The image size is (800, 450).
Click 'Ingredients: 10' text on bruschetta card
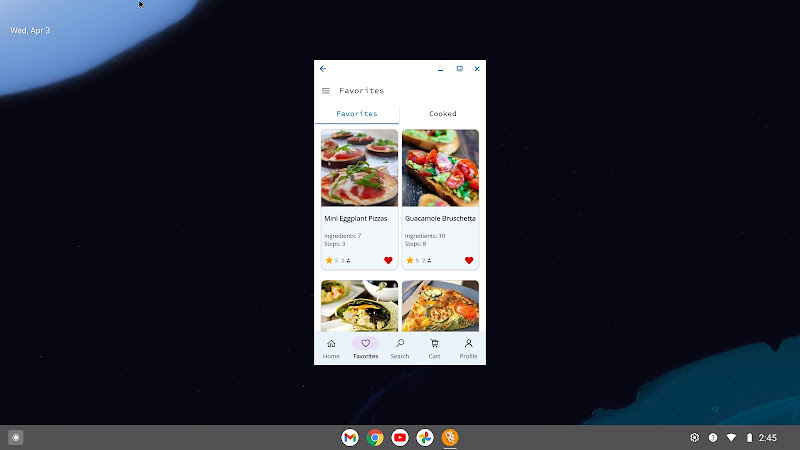point(425,236)
